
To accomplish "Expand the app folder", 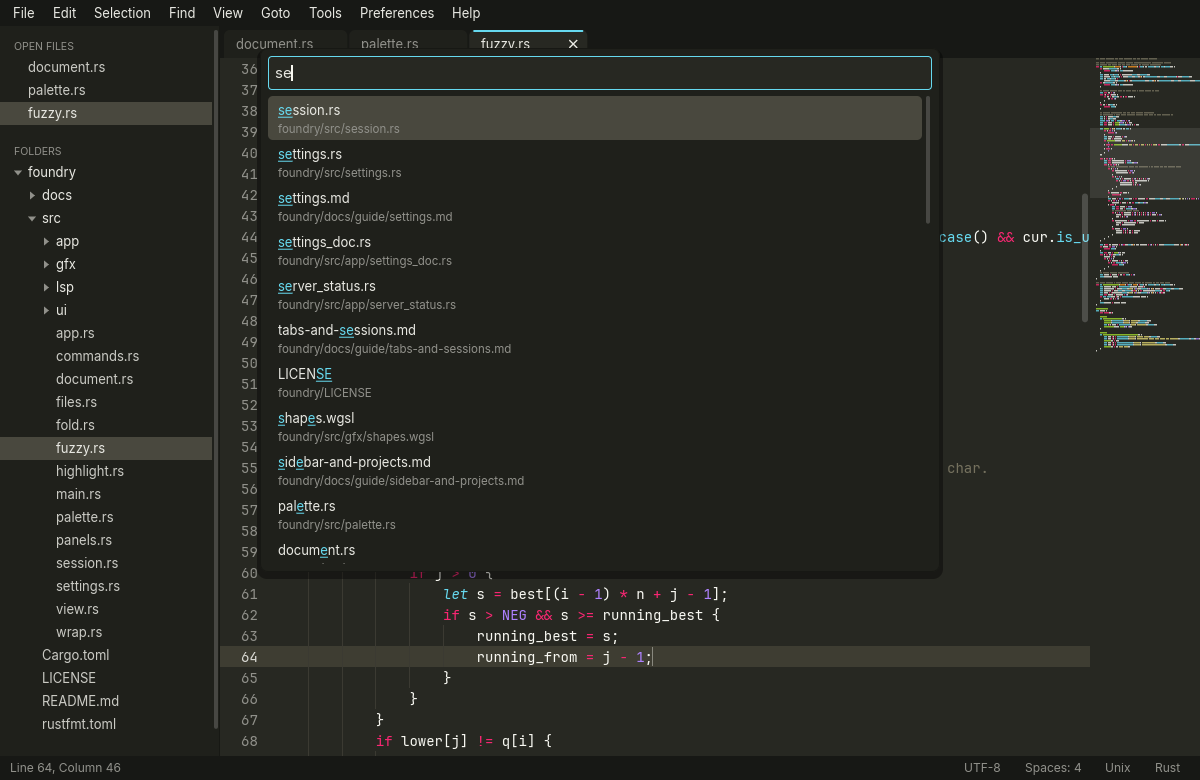I will point(46,241).
